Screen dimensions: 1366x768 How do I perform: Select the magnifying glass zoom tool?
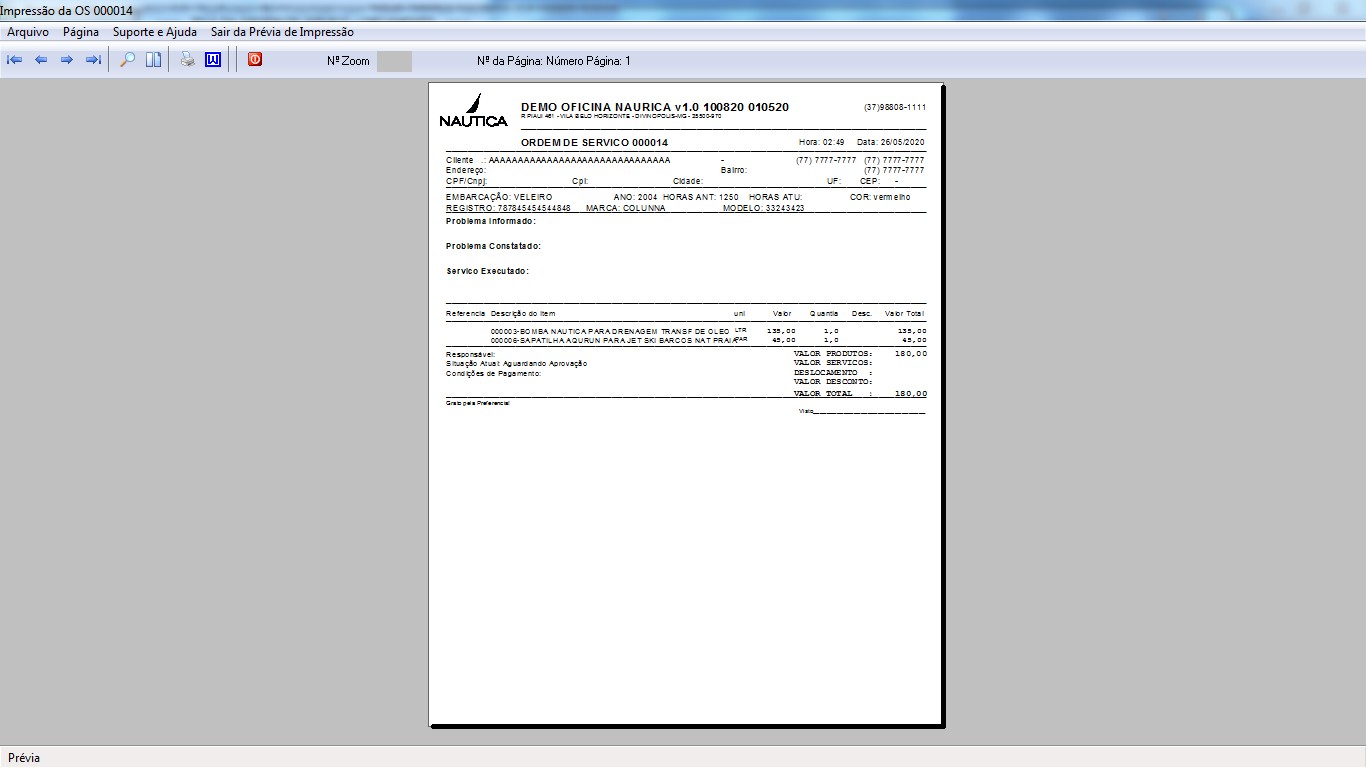[127, 60]
